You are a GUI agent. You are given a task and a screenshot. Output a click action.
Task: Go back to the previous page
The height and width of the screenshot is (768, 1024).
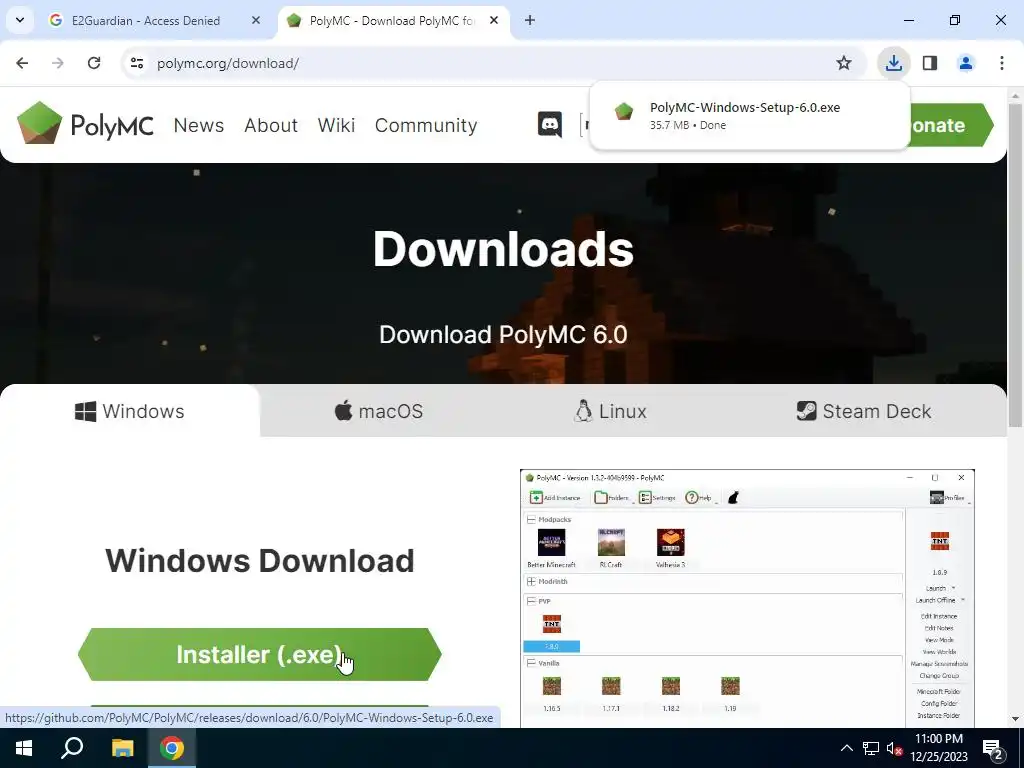22,63
